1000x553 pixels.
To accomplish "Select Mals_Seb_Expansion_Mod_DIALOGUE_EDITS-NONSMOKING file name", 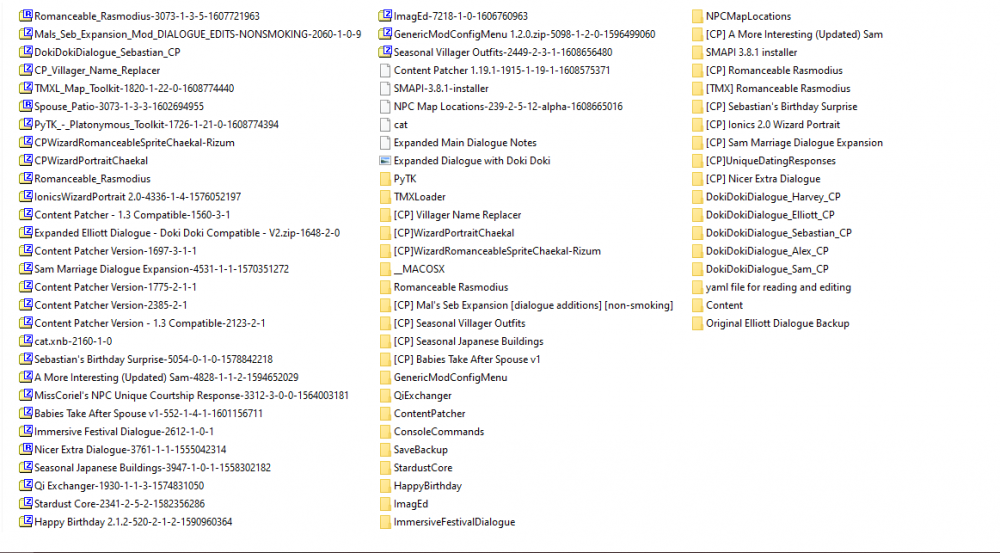I will pos(198,34).
